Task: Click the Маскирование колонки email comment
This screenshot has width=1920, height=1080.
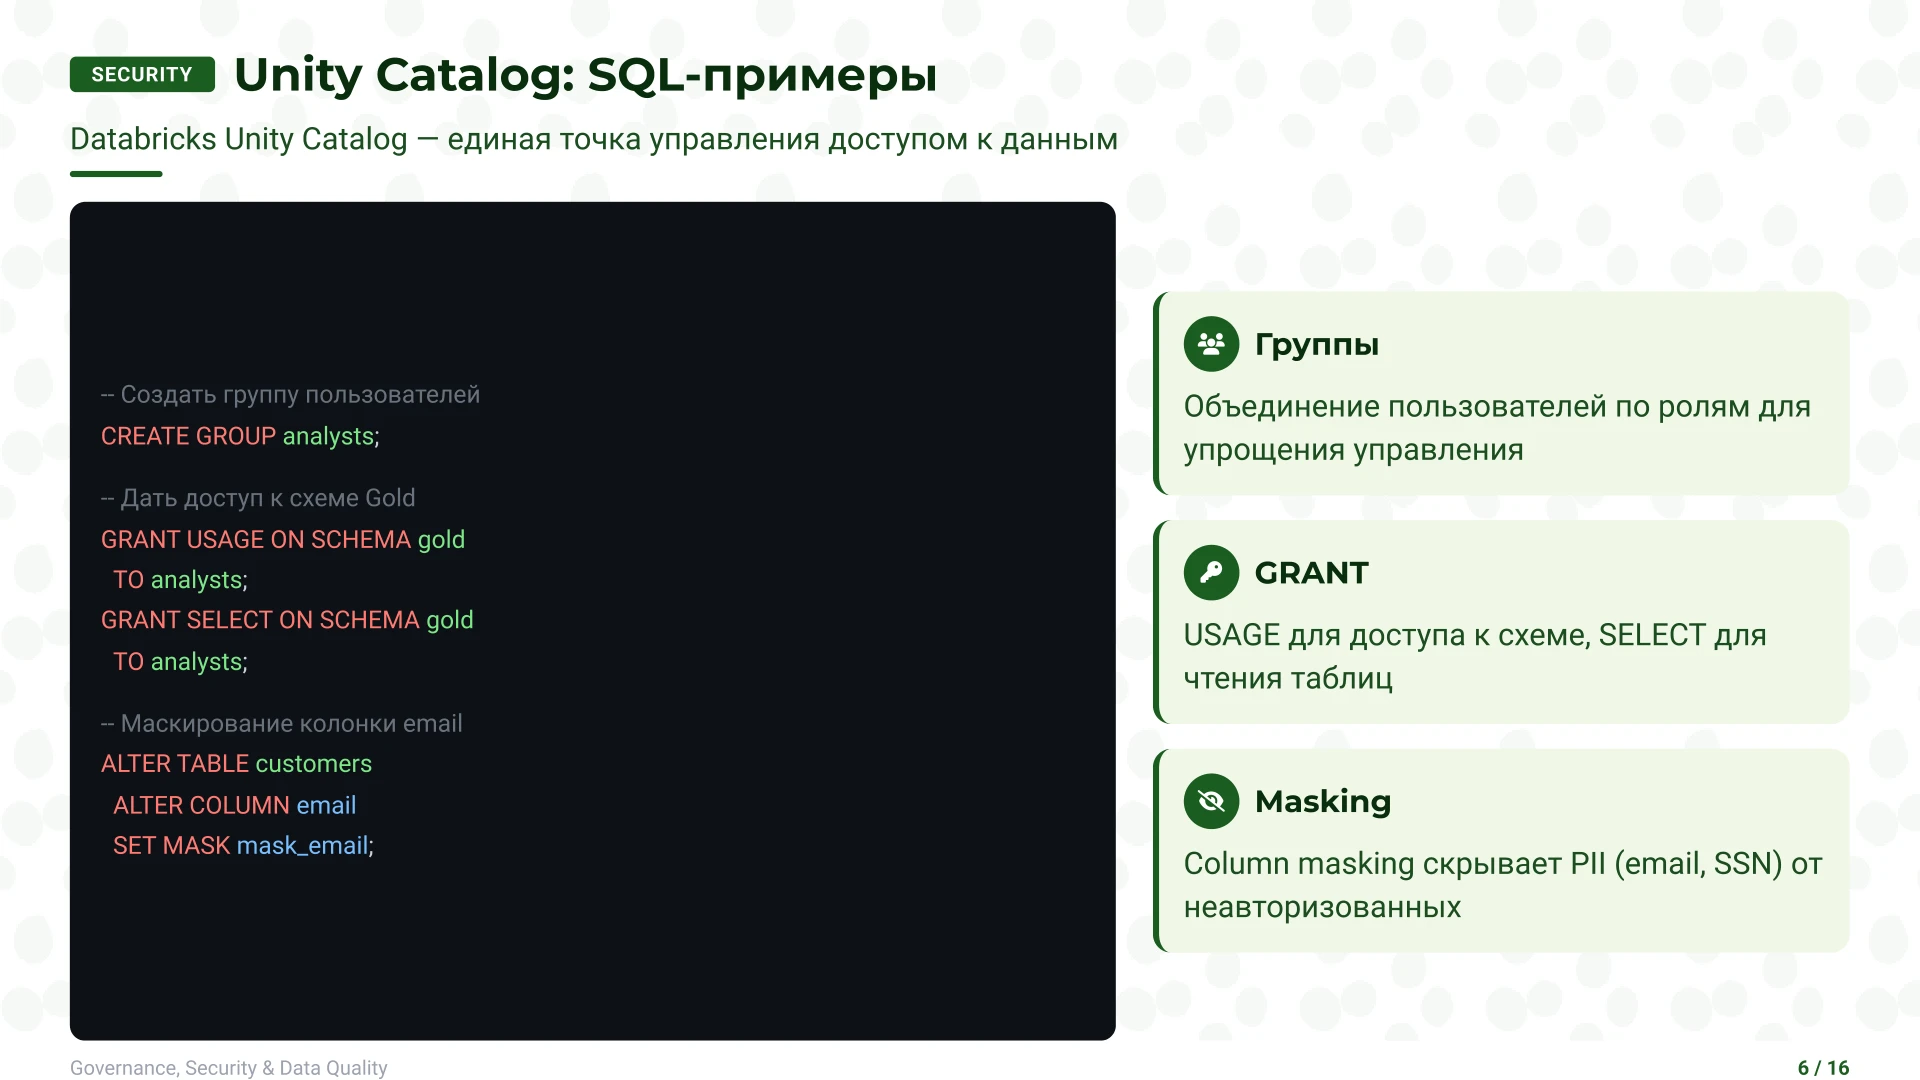Action: click(x=283, y=723)
